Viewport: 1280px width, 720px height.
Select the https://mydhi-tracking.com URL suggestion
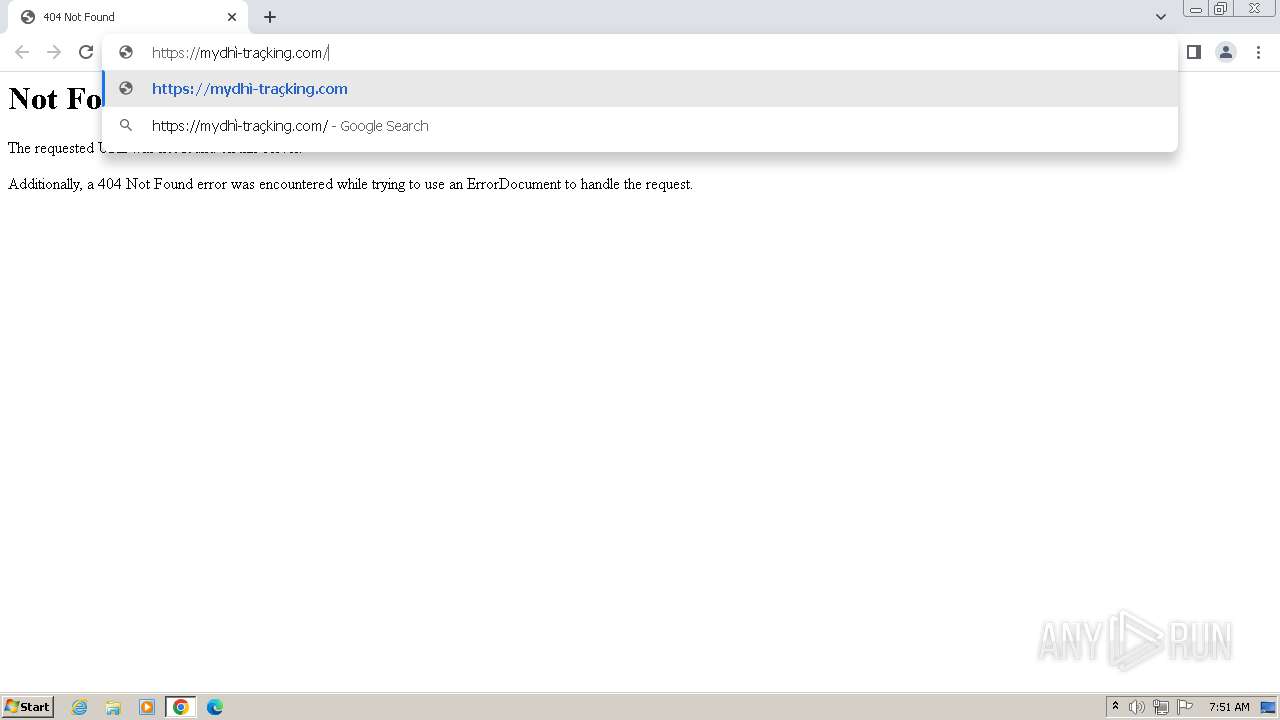(640, 88)
